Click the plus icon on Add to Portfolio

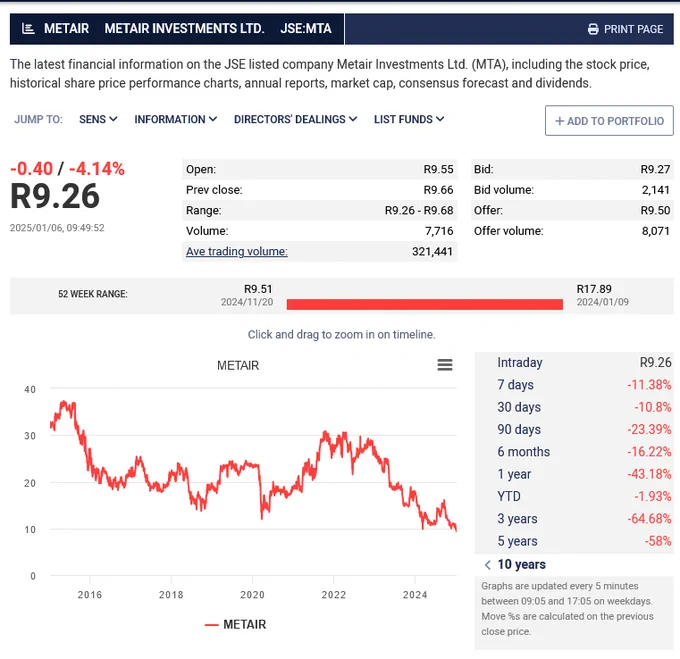click(559, 121)
